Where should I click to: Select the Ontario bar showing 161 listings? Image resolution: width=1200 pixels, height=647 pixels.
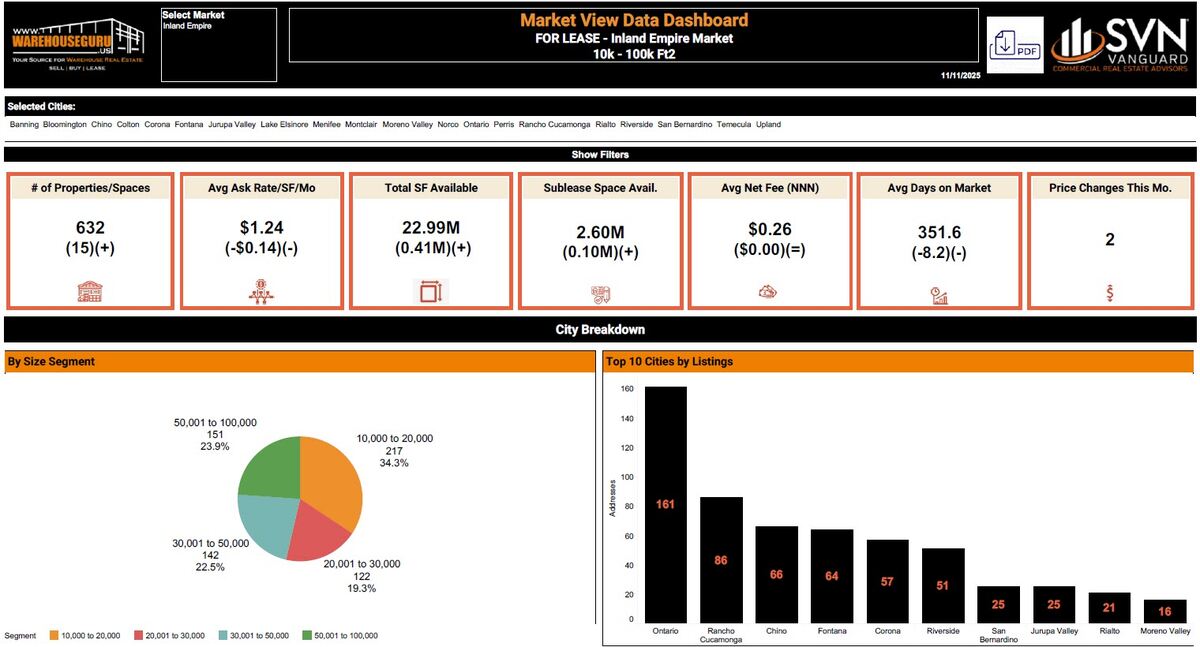pos(665,504)
